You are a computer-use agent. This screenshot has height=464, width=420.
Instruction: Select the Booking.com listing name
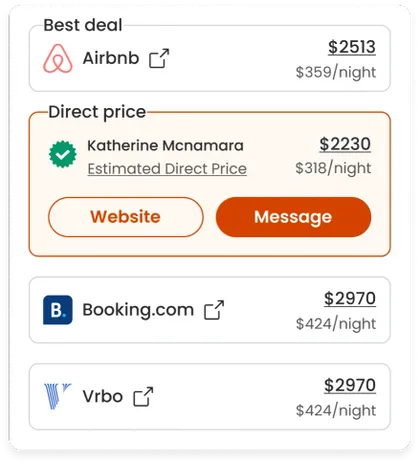point(138,310)
